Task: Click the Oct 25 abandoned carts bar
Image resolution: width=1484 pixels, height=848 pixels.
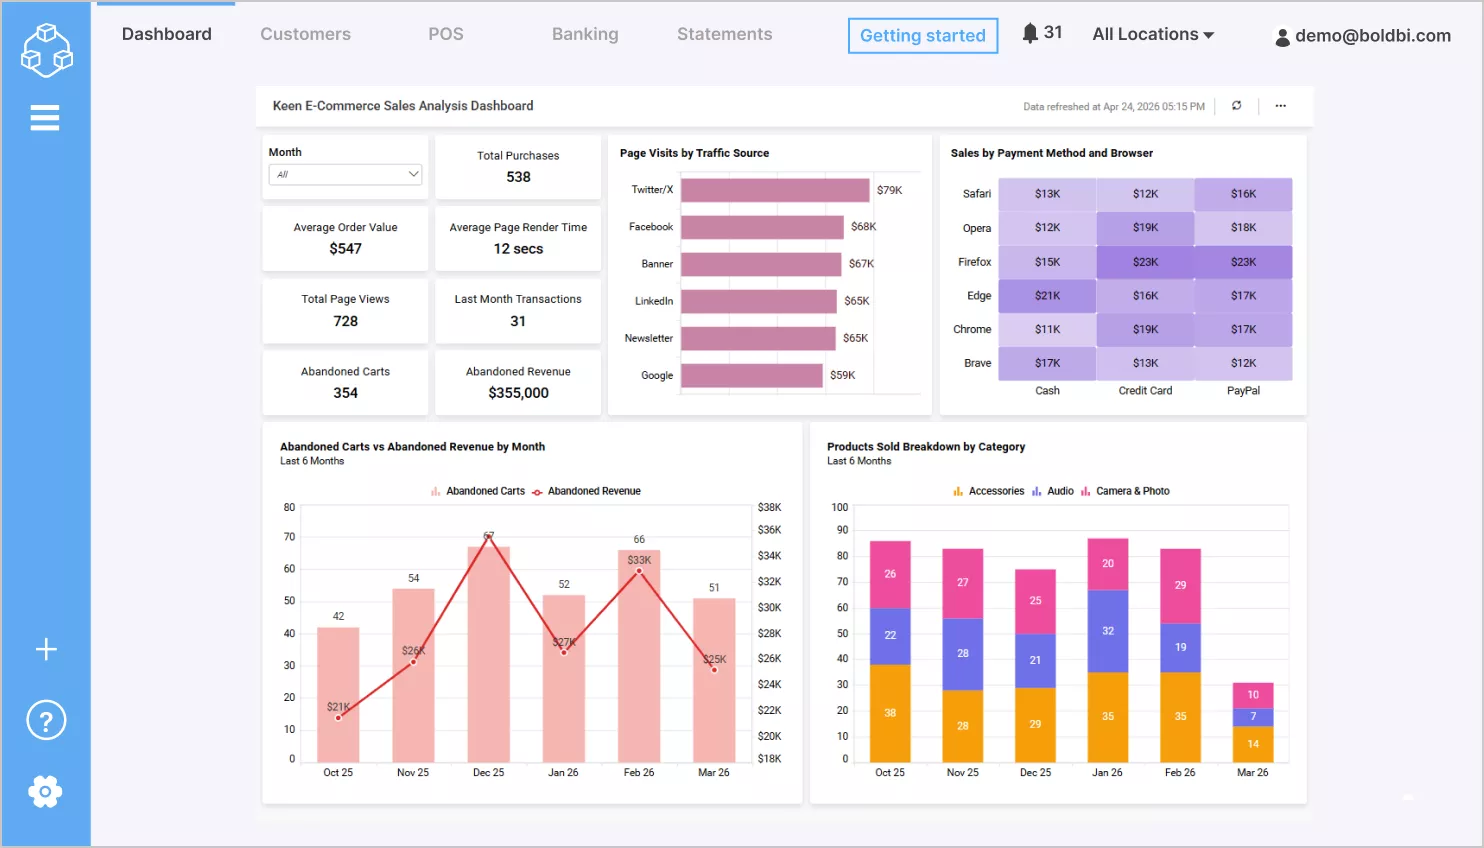Action: coord(338,695)
